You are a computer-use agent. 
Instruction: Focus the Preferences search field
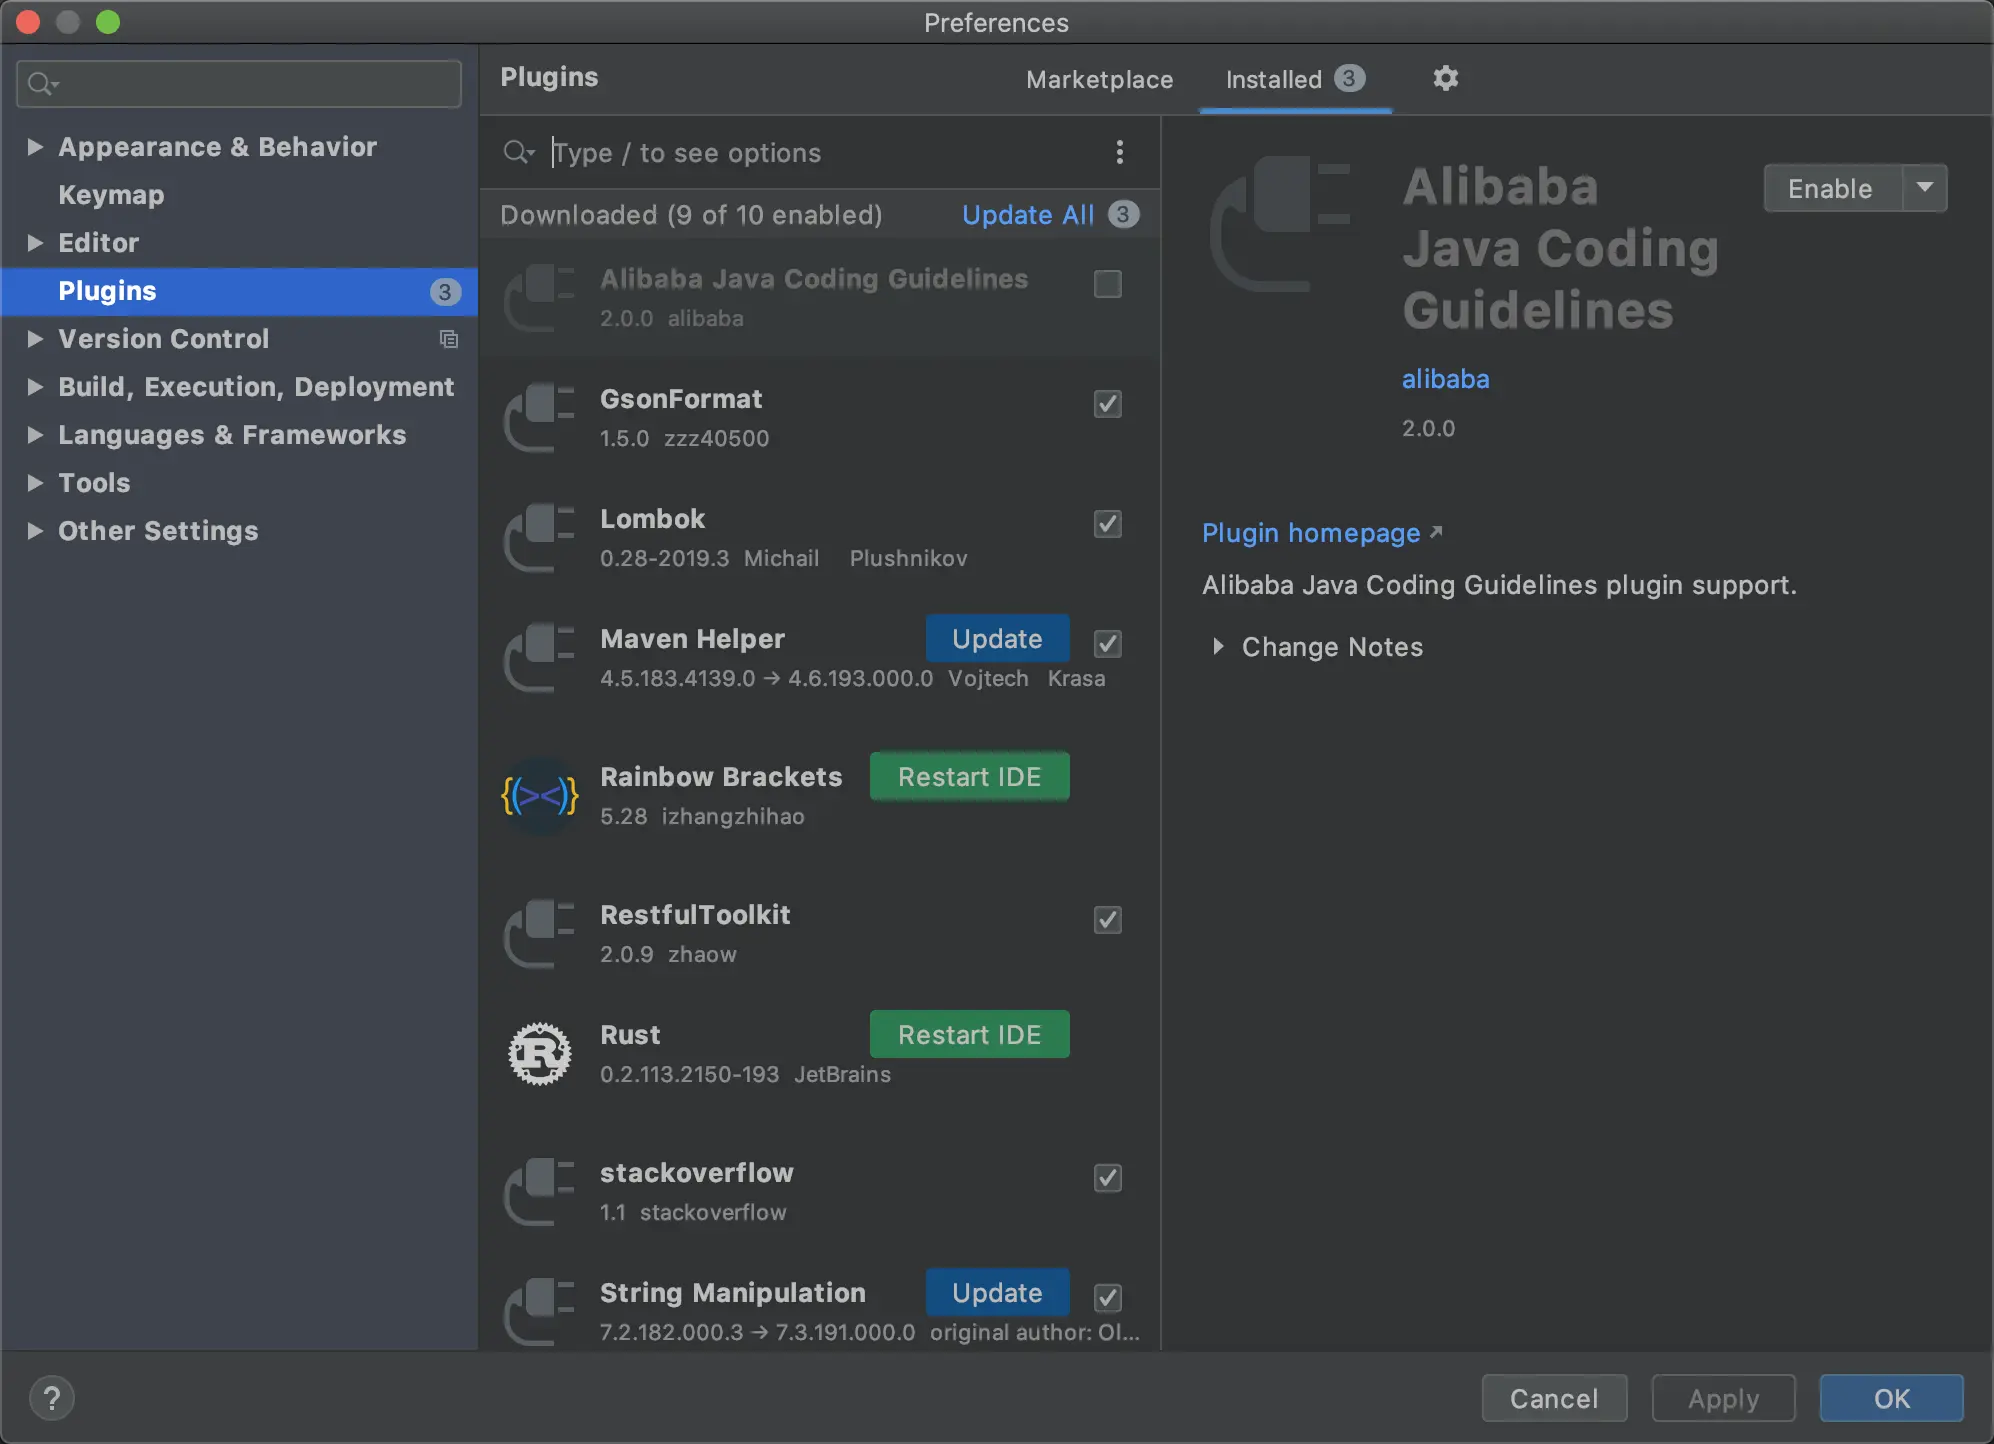pos(250,84)
